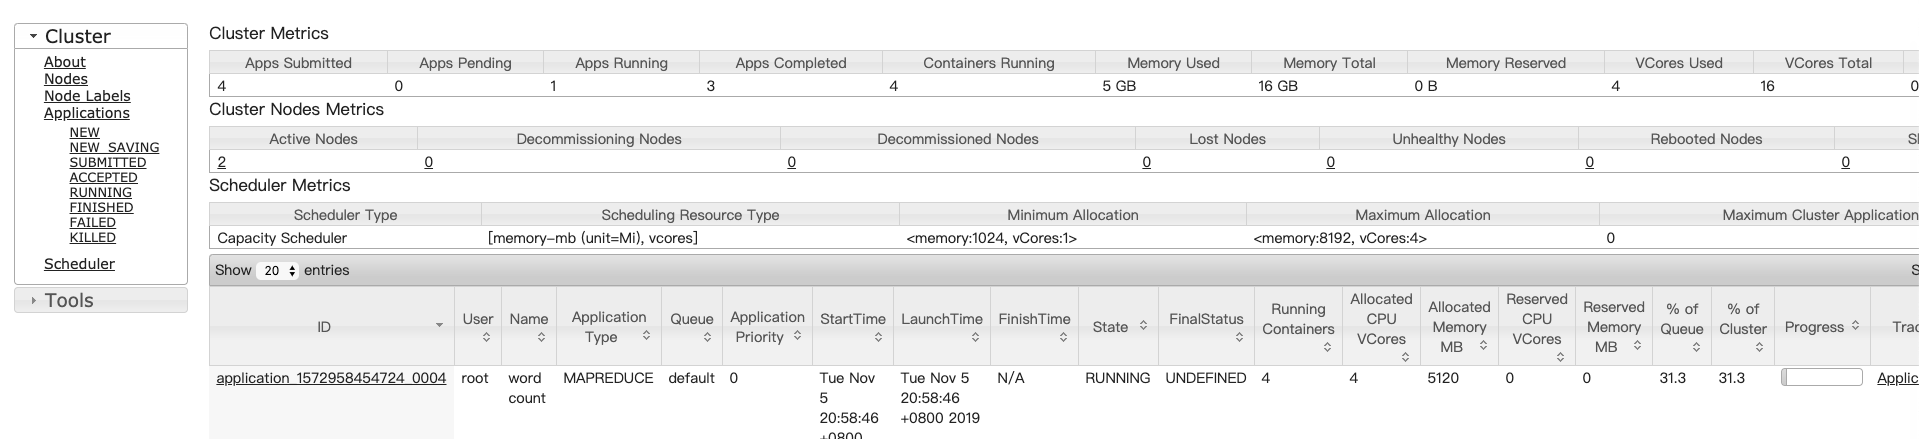This screenshot has height=439, width=1919.
Task: Click the Node Labels sidebar link
Action: (87, 96)
